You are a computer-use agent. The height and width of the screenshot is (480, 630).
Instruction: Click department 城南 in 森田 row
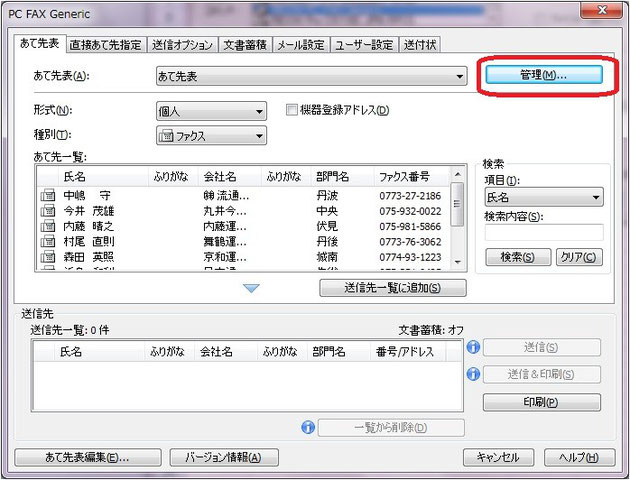[327, 257]
